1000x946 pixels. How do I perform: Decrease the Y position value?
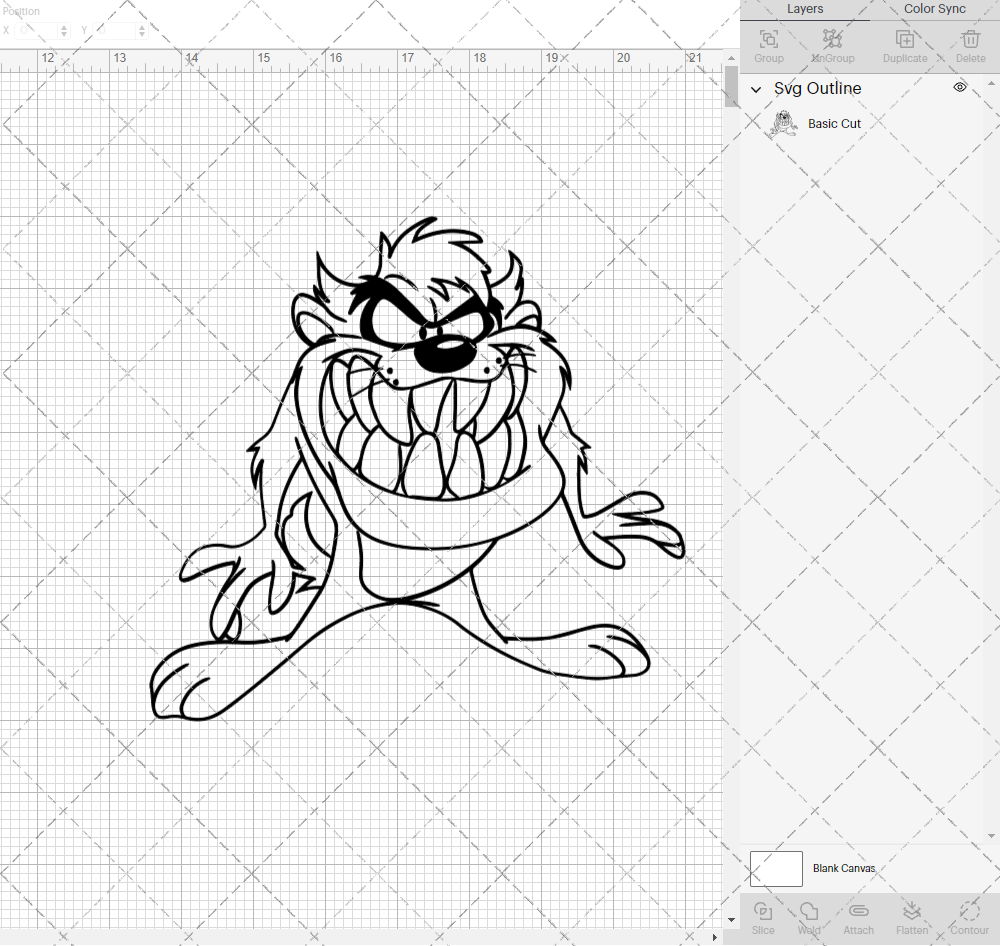(x=141, y=34)
